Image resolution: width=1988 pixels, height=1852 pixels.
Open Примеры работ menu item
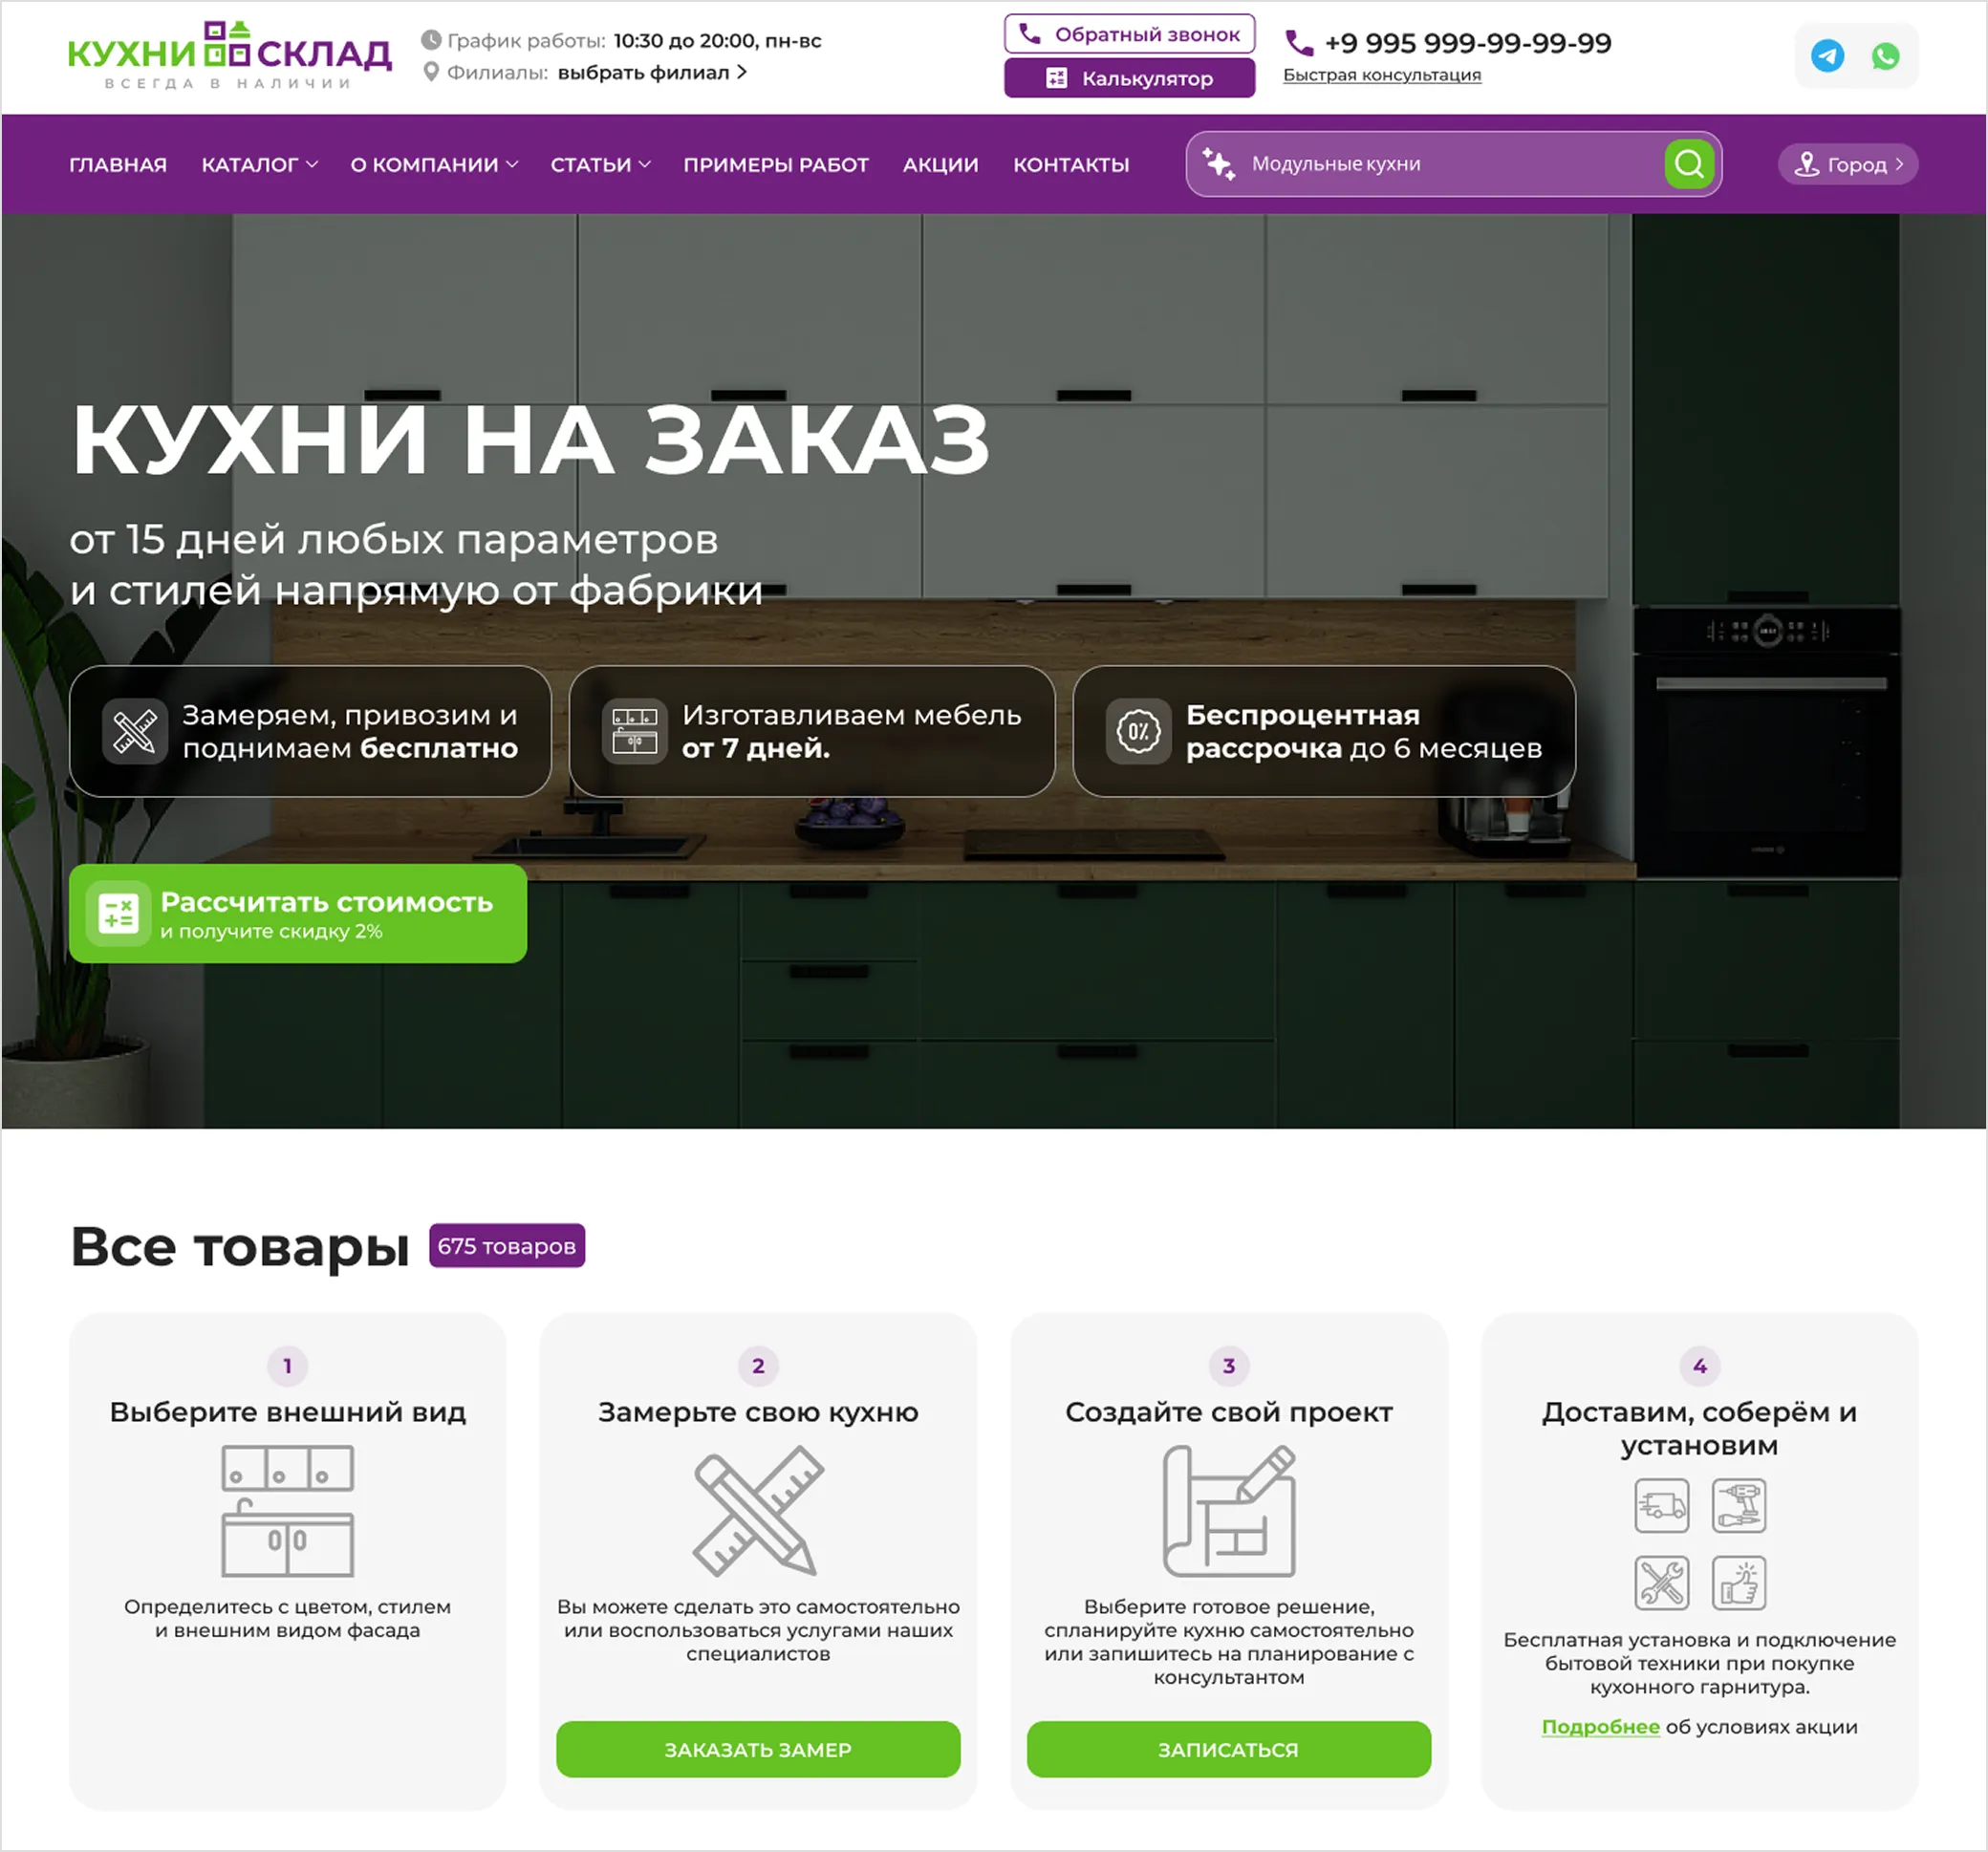776,165
